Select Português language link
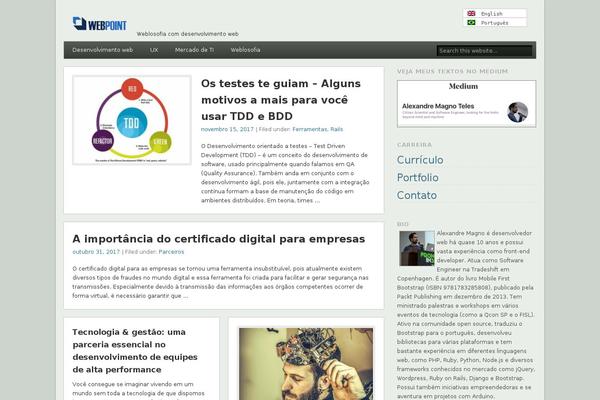Viewport: 600px width, 400px height. click(x=495, y=23)
